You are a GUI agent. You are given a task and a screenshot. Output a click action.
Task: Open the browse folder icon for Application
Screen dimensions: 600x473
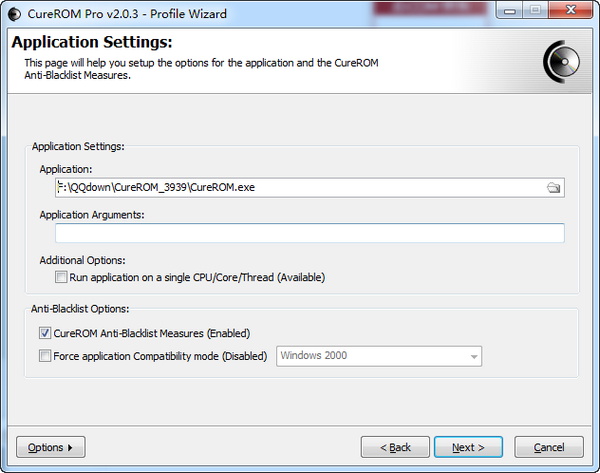pyautogui.click(x=553, y=188)
